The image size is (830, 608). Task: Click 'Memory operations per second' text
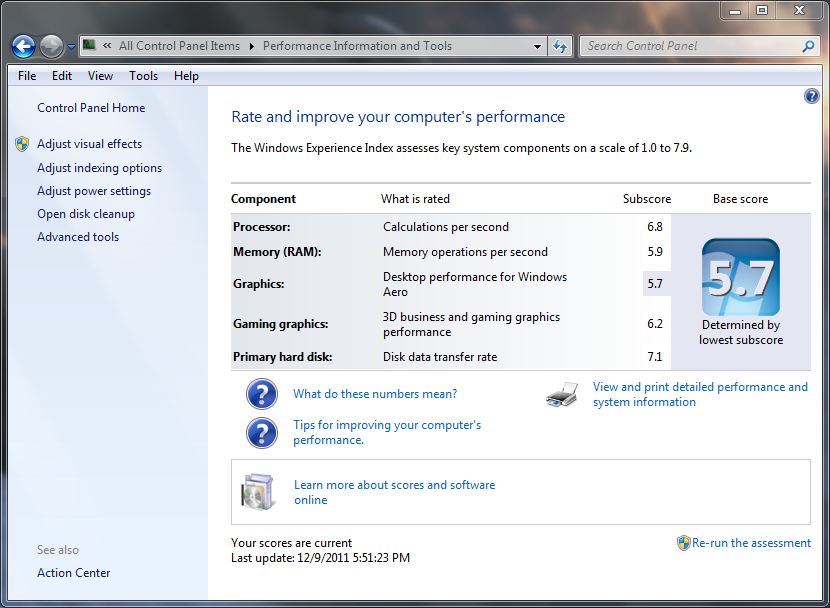465,252
